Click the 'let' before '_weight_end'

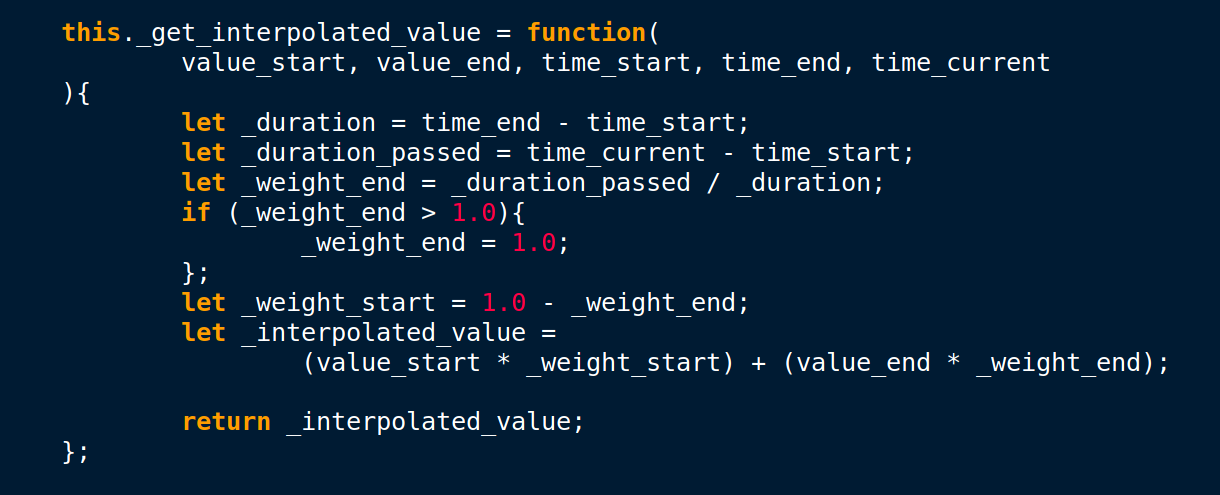click(x=204, y=183)
